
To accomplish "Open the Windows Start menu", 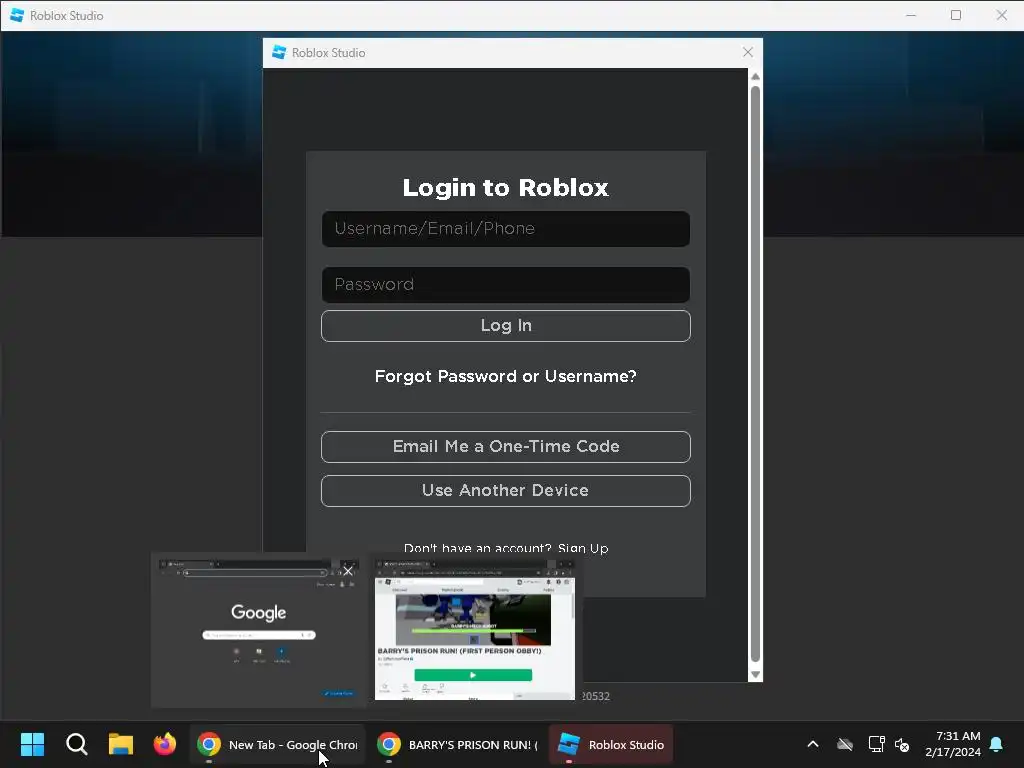I will tap(33, 744).
